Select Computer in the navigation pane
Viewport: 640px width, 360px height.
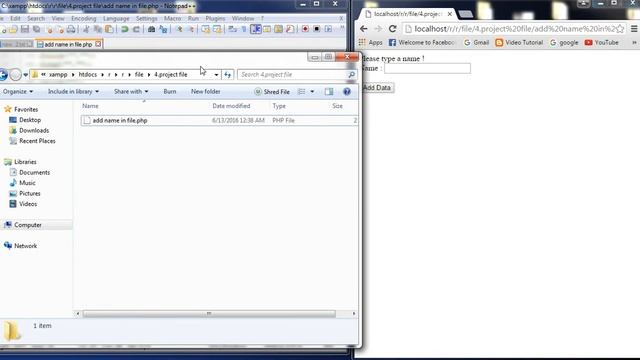[28, 225]
